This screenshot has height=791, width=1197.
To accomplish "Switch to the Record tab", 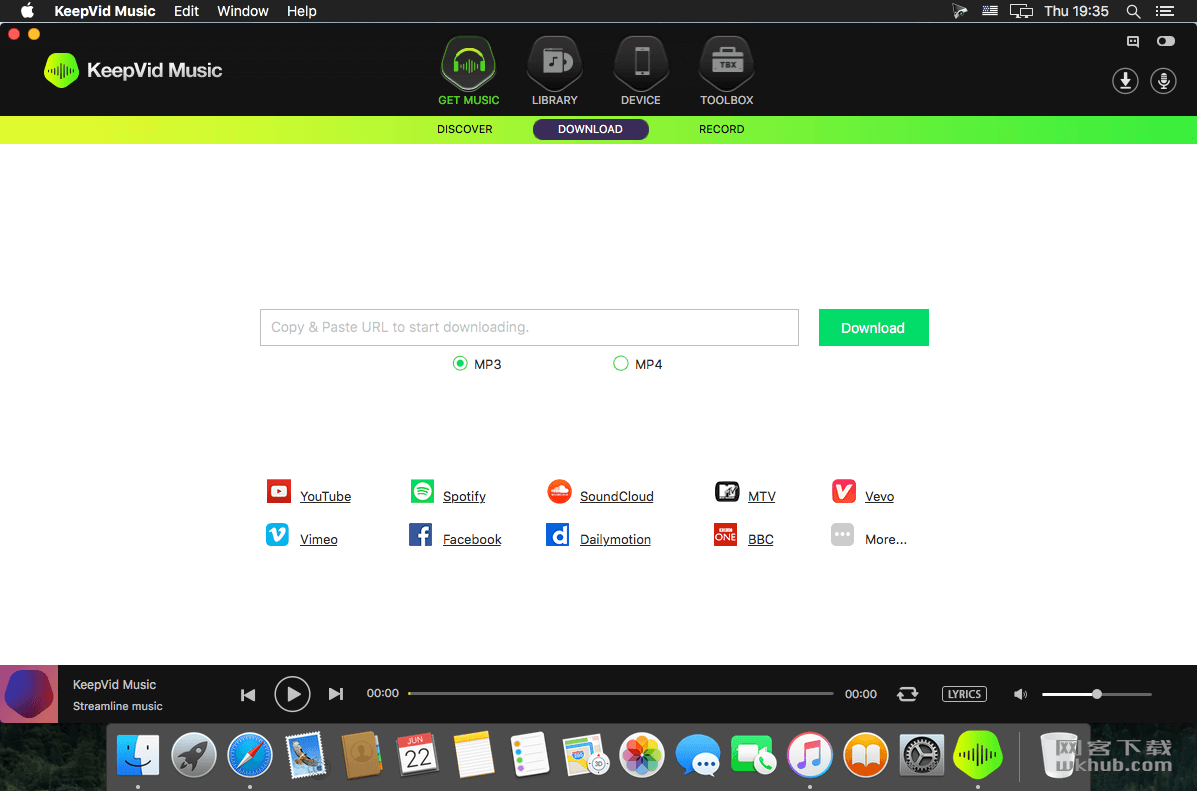I will 721,129.
